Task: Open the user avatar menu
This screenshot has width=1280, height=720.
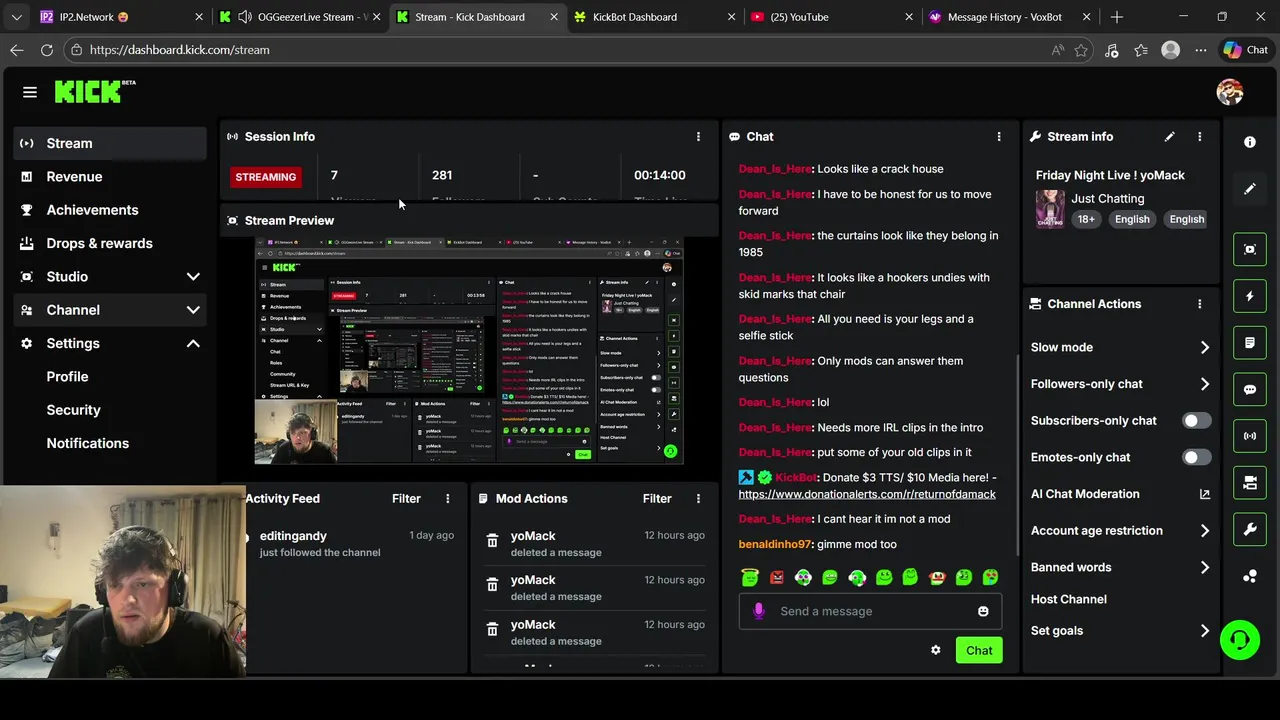Action: (1229, 92)
